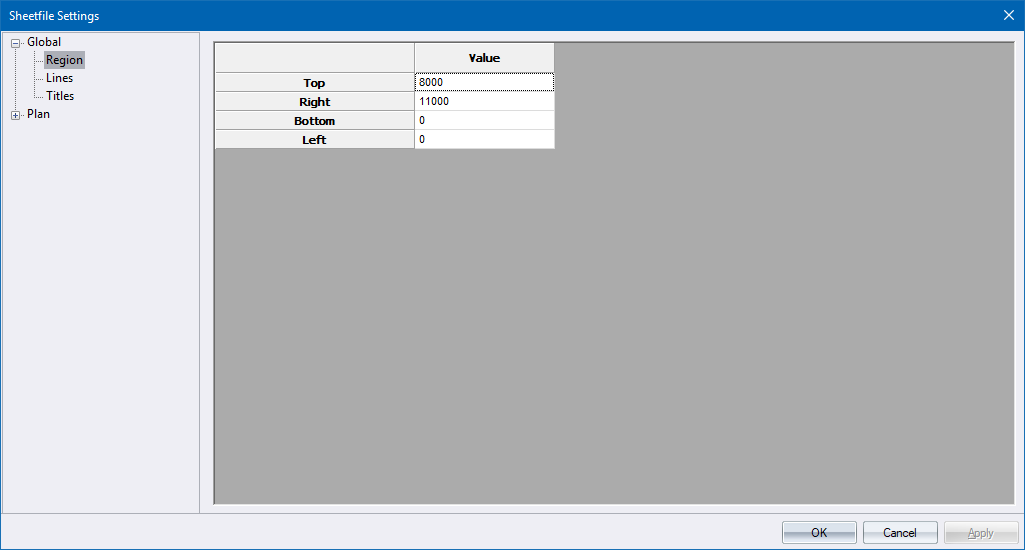The image size is (1025, 550).
Task: Click the Apply button
Action: 980,533
